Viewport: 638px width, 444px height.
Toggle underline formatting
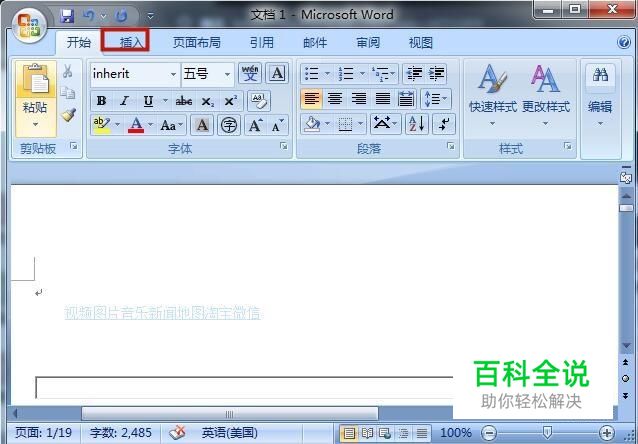pos(149,101)
